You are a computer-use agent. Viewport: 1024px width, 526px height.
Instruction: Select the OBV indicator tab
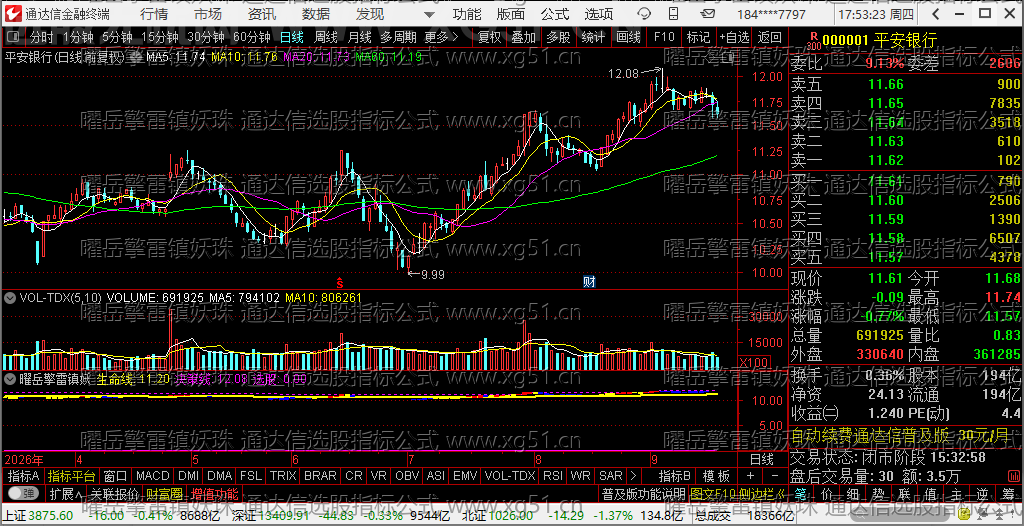[x=408, y=476]
